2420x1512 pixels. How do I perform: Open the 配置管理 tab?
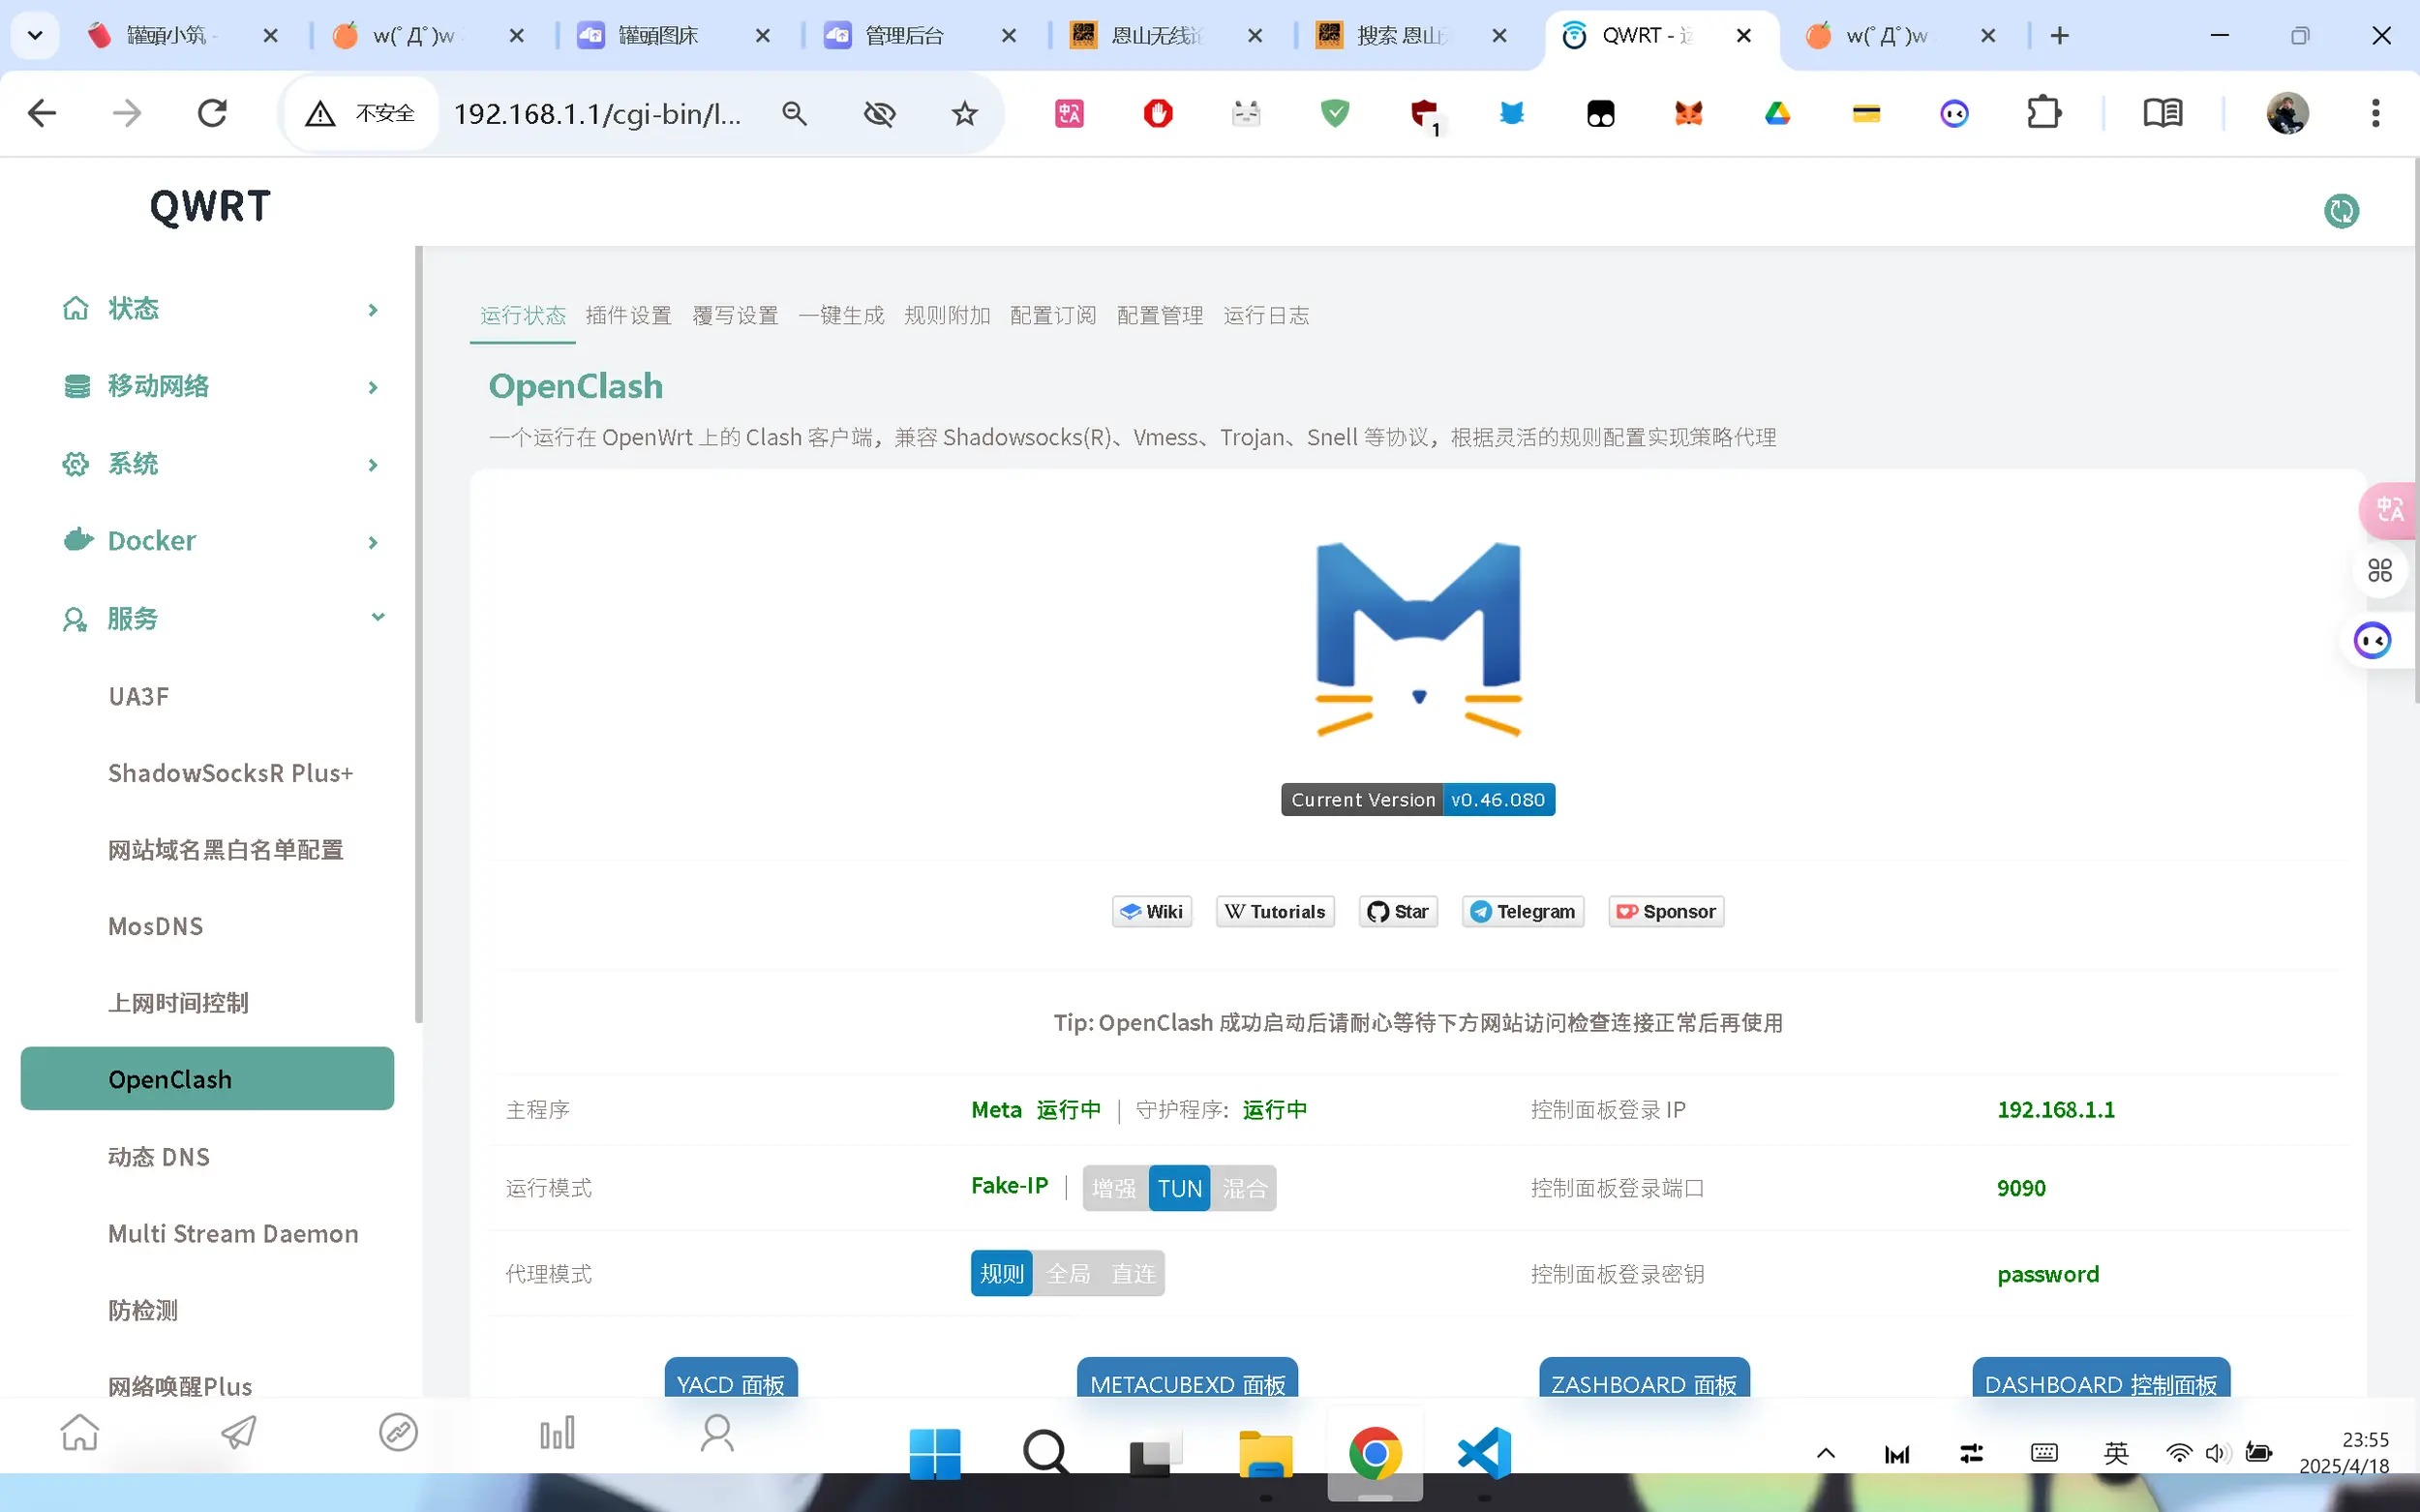1160,316
